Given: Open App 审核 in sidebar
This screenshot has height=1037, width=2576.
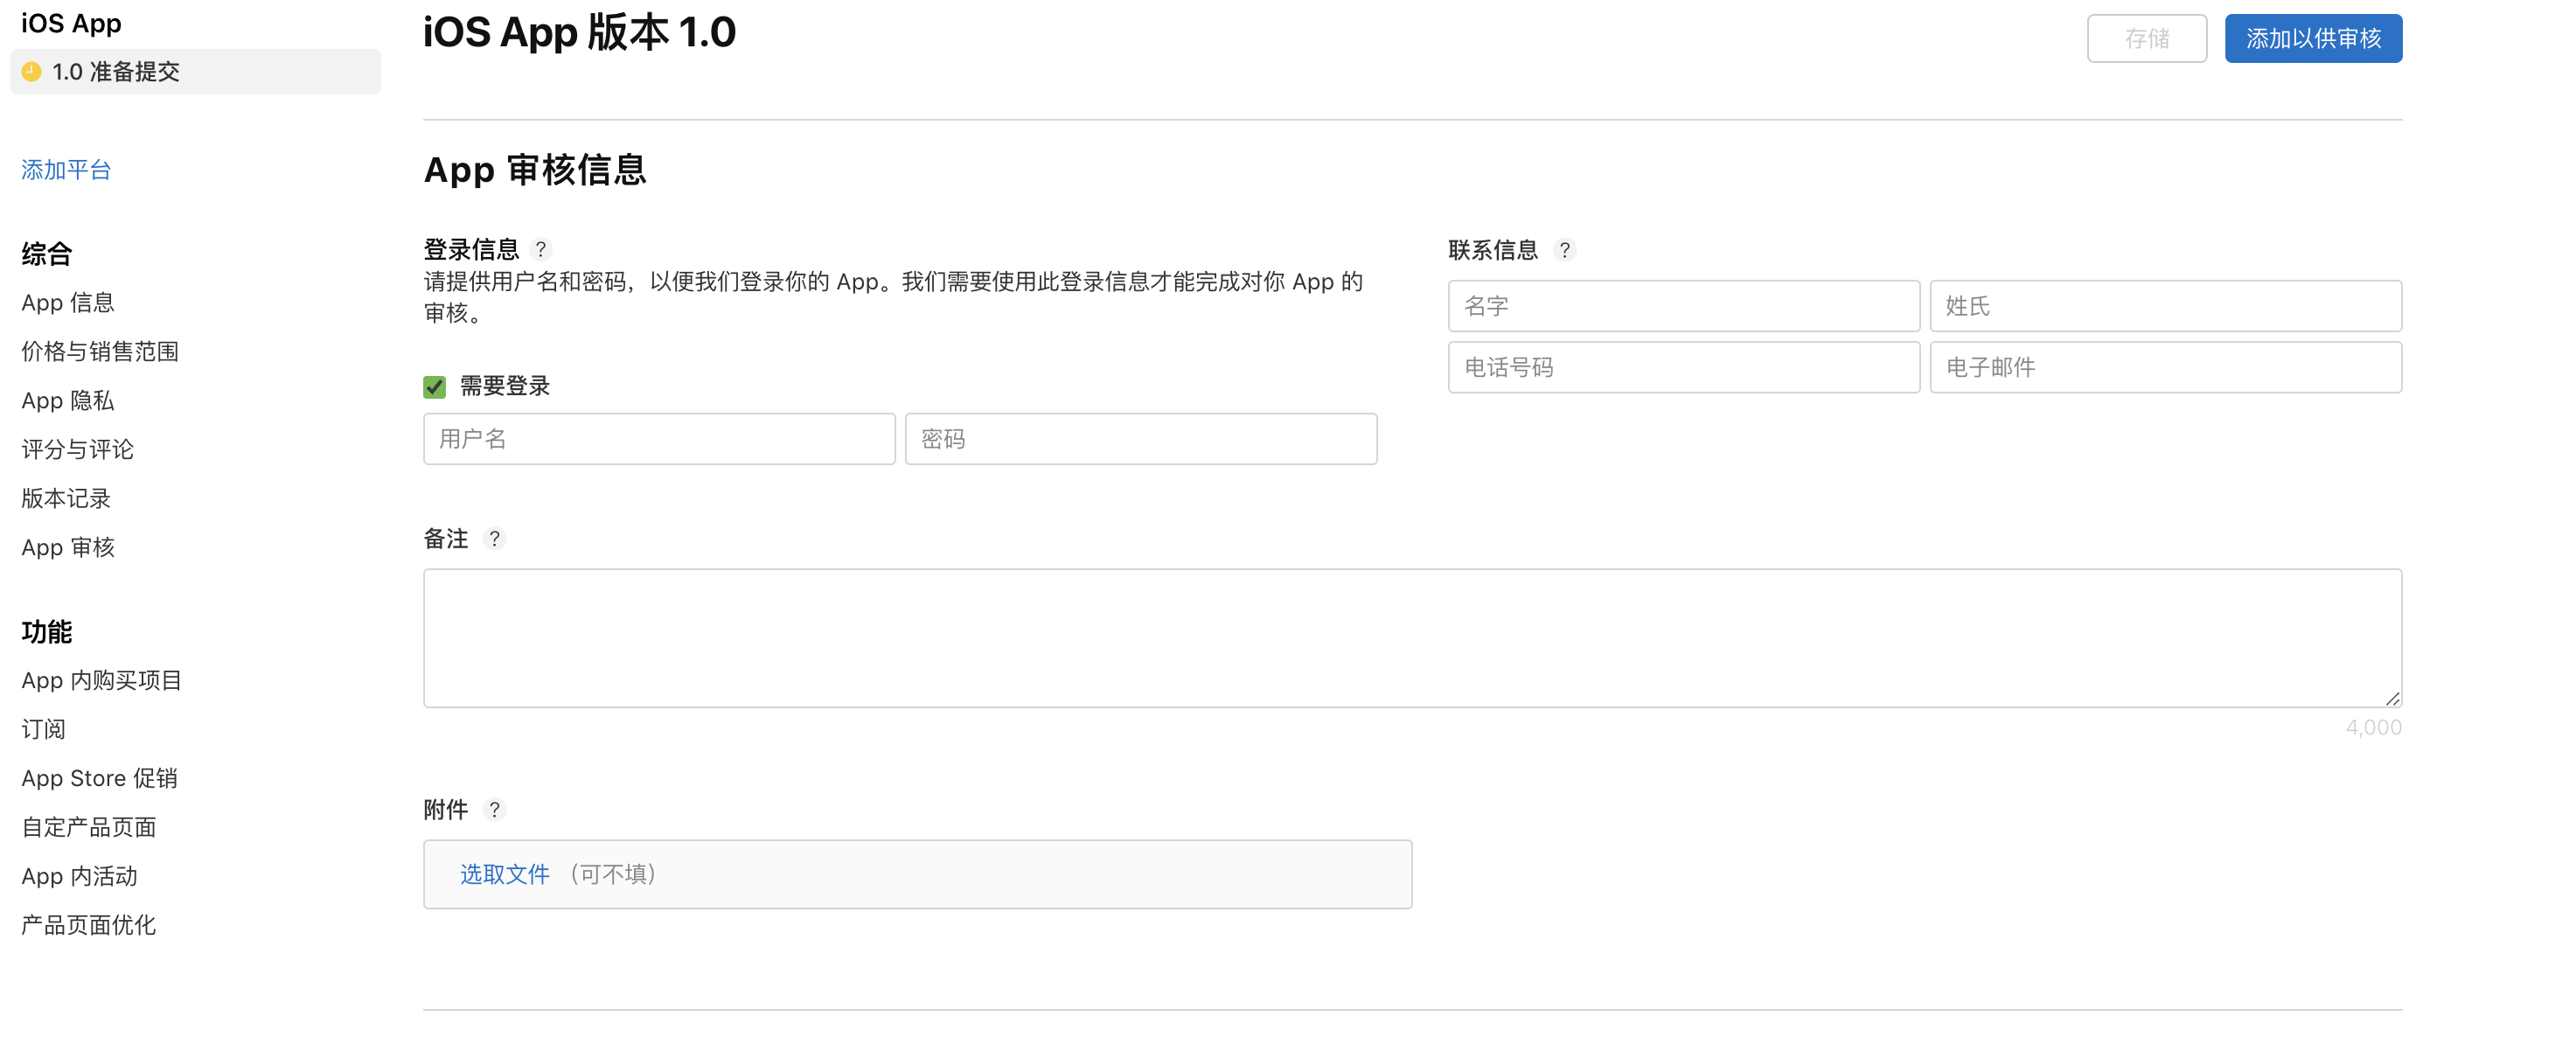Looking at the screenshot, I should 68,547.
